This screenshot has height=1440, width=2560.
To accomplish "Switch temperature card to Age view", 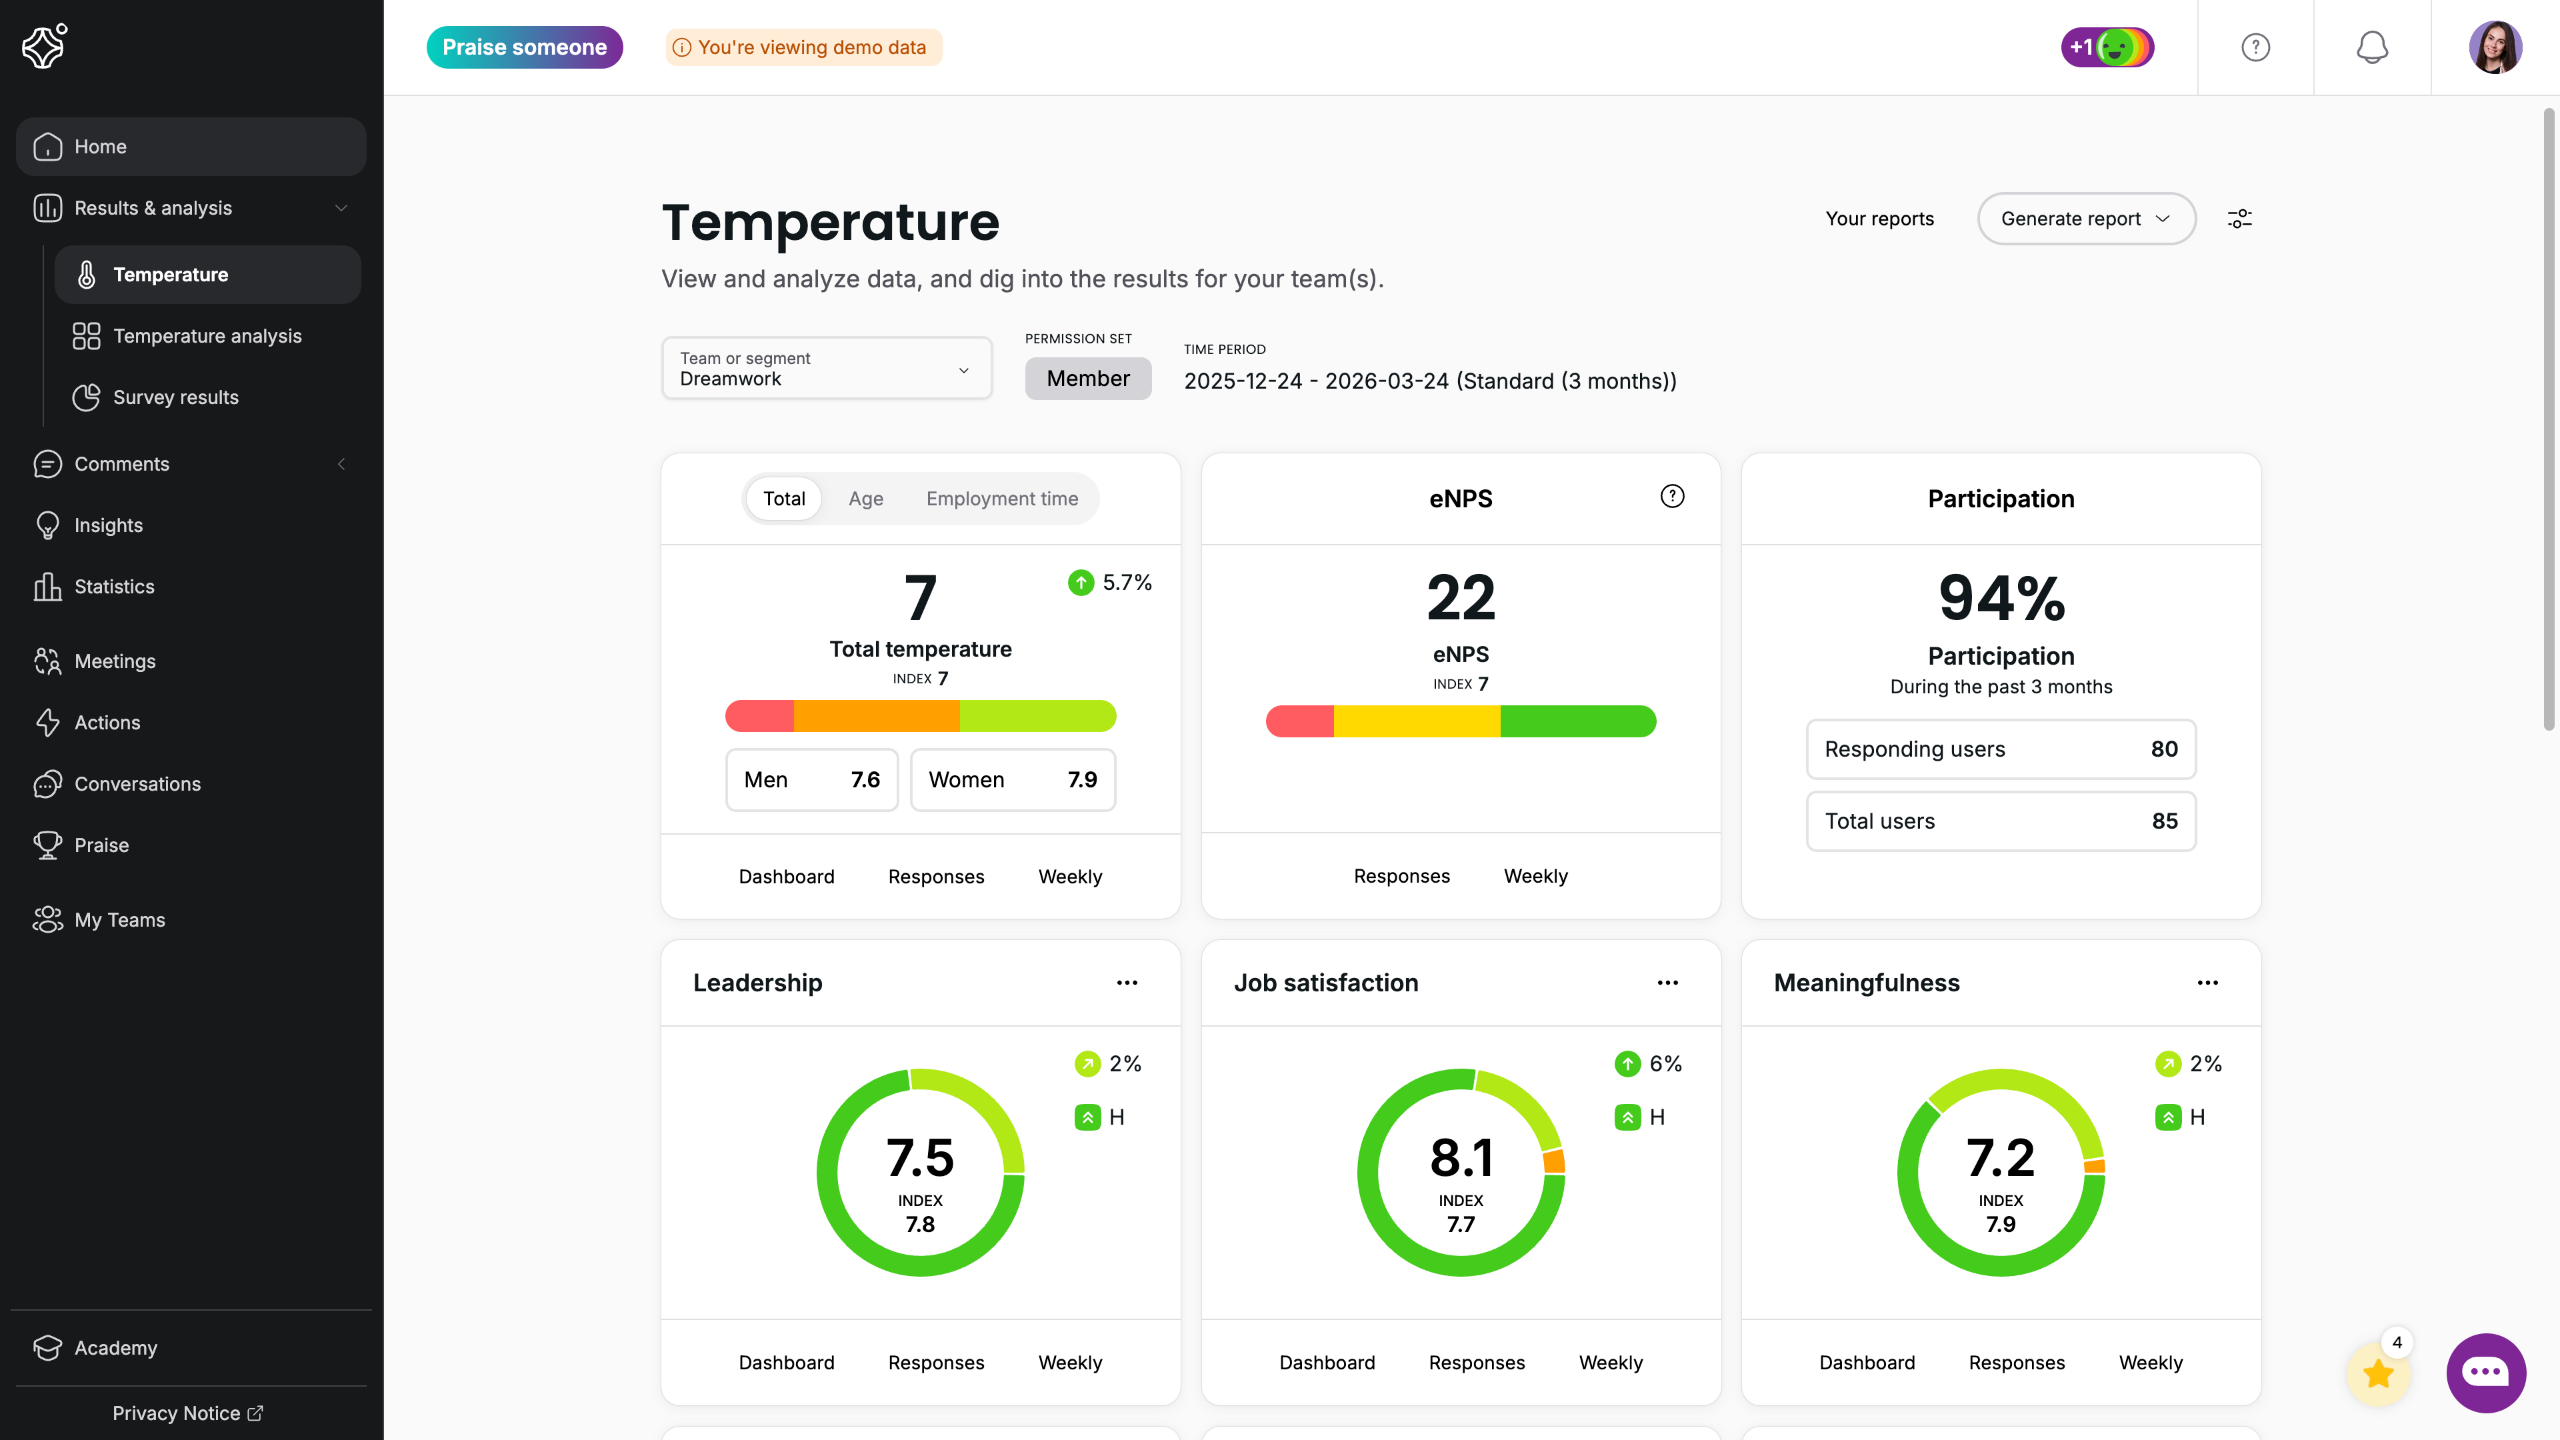I will point(865,498).
